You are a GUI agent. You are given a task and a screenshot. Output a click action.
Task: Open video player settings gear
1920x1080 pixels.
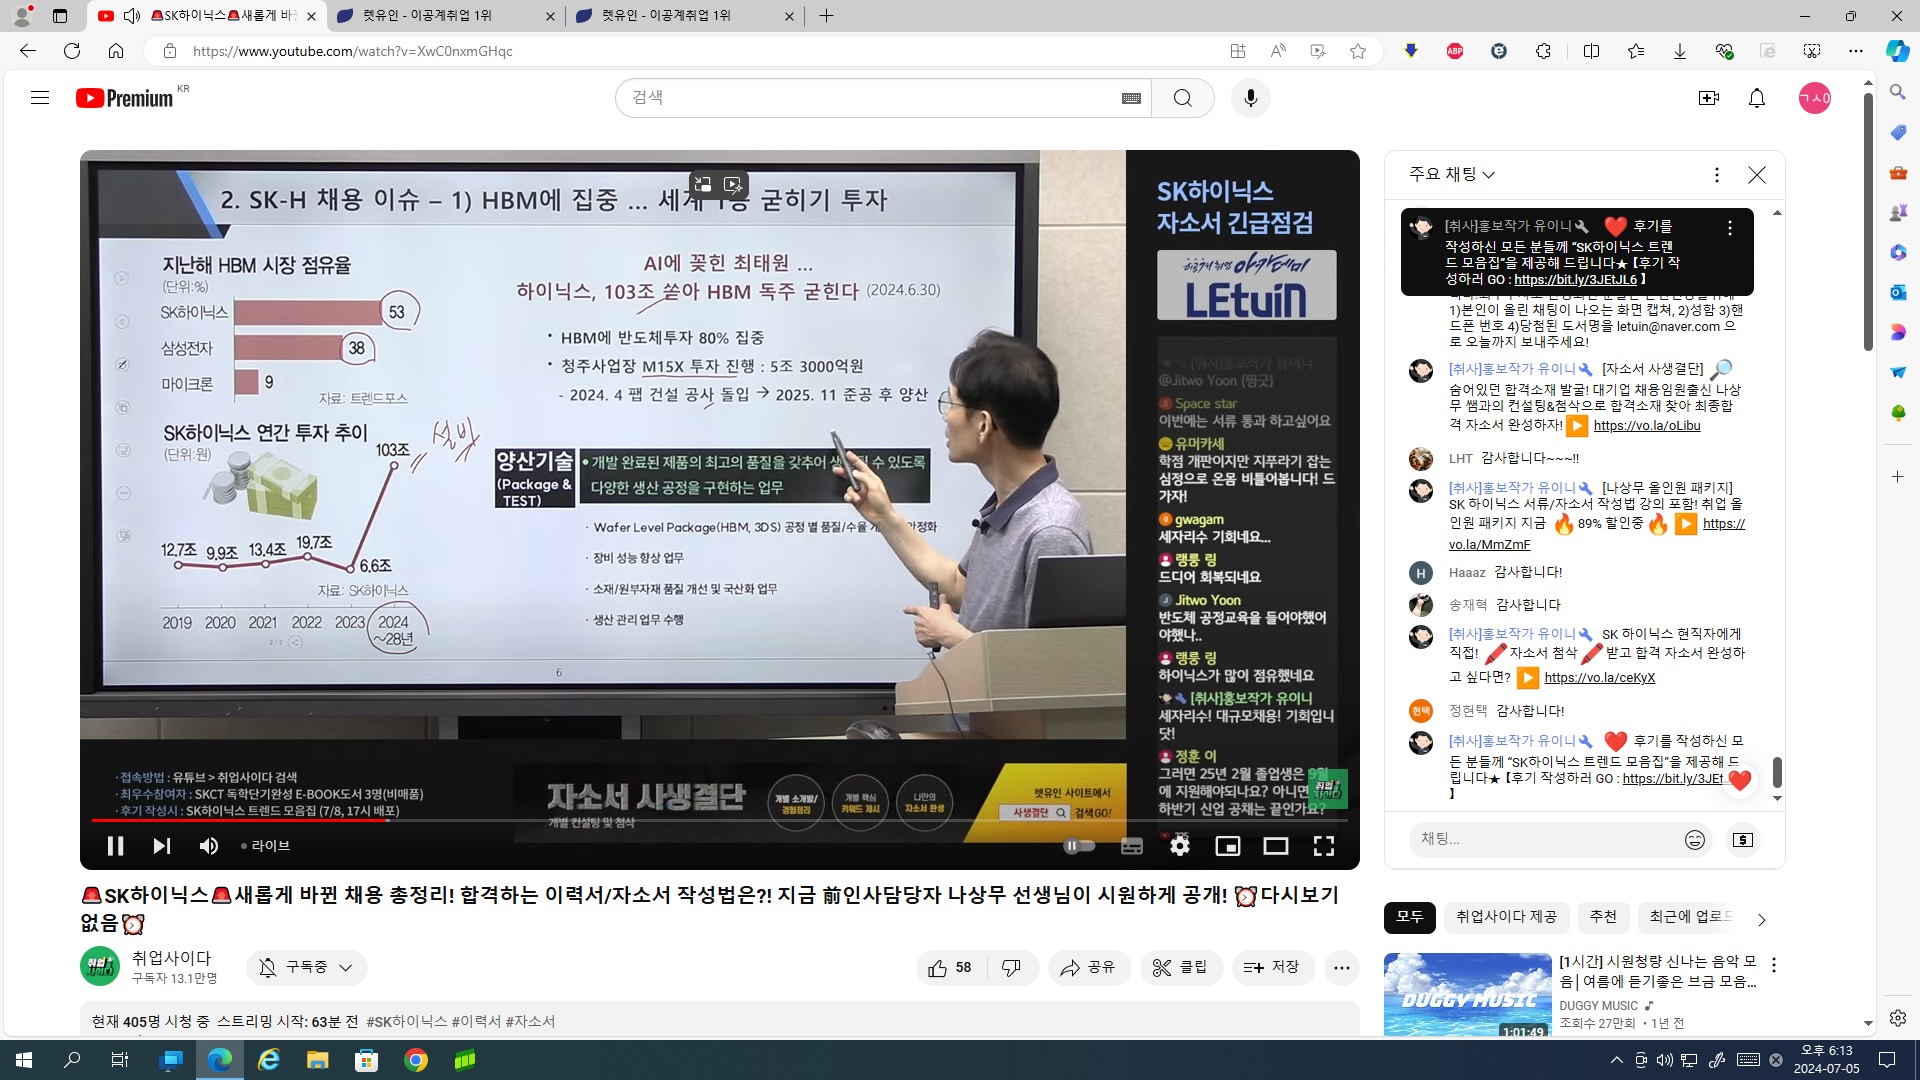click(1180, 846)
